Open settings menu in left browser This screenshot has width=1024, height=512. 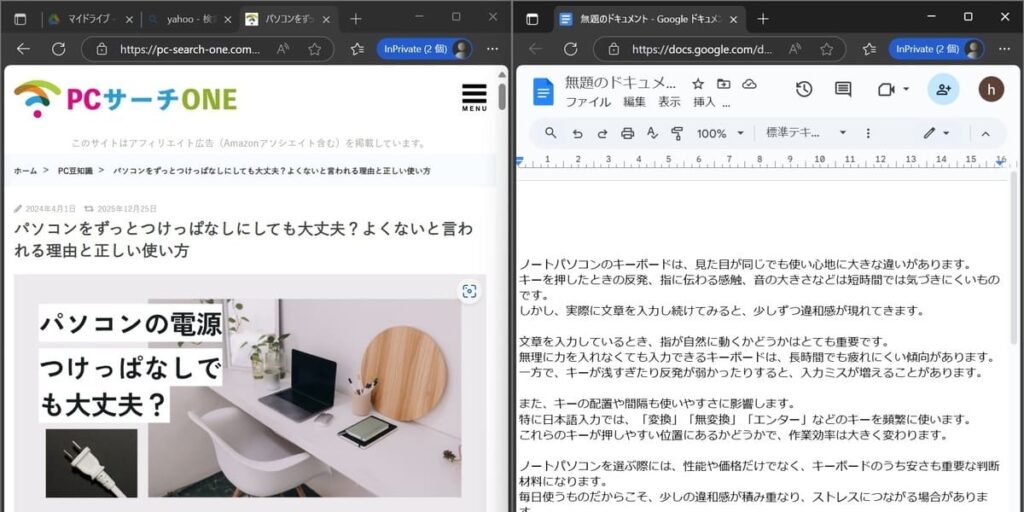click(493, 49)
